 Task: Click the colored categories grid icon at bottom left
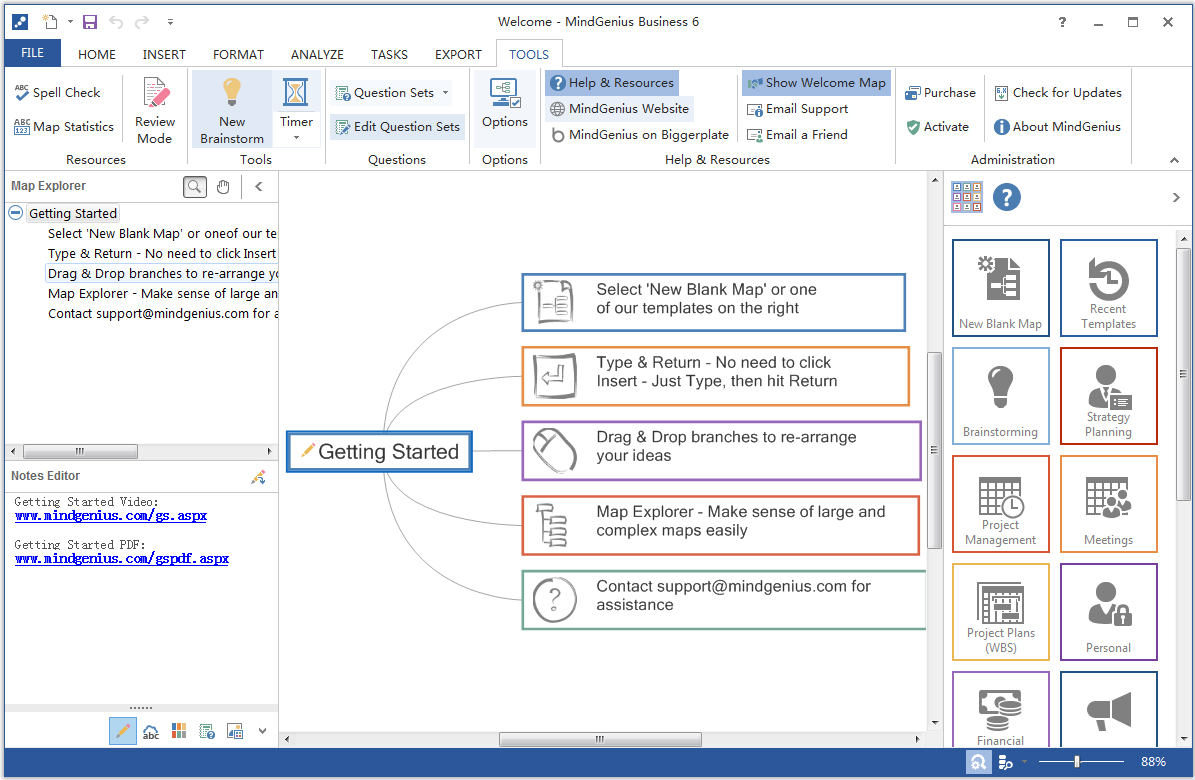coord(179,731)
